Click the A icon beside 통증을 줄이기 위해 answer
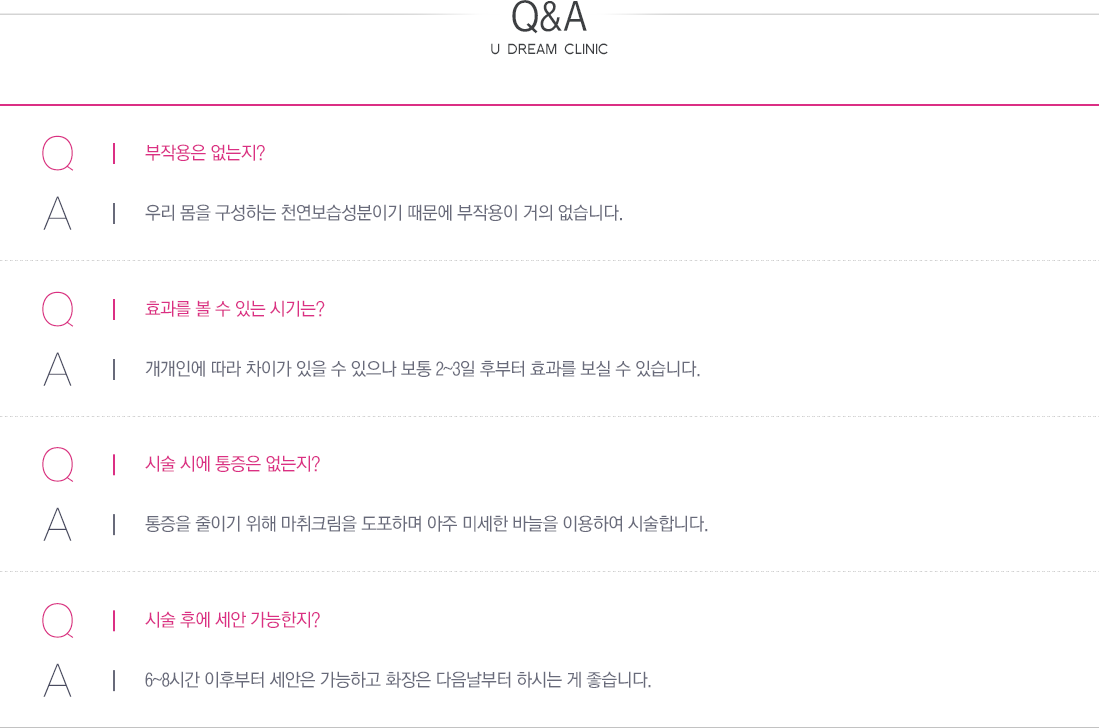1100x728 pixels. [x=58, y=525]
